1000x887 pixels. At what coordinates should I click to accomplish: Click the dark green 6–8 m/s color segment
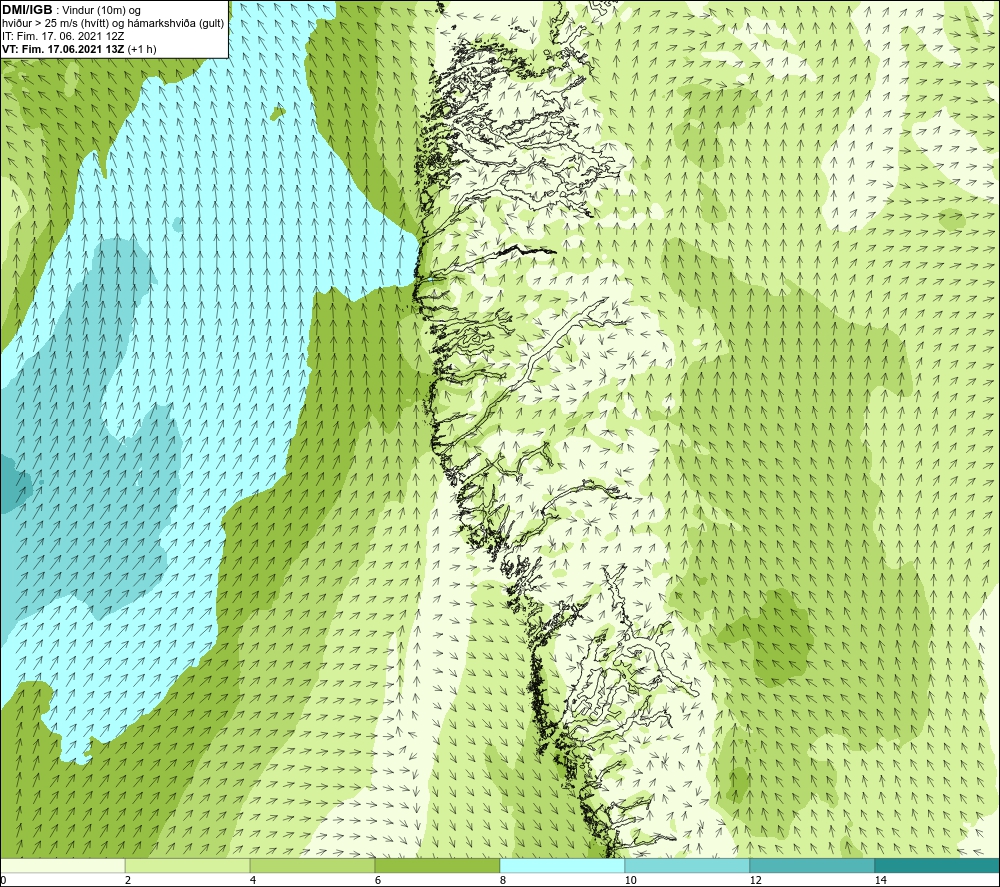point(437,866)
